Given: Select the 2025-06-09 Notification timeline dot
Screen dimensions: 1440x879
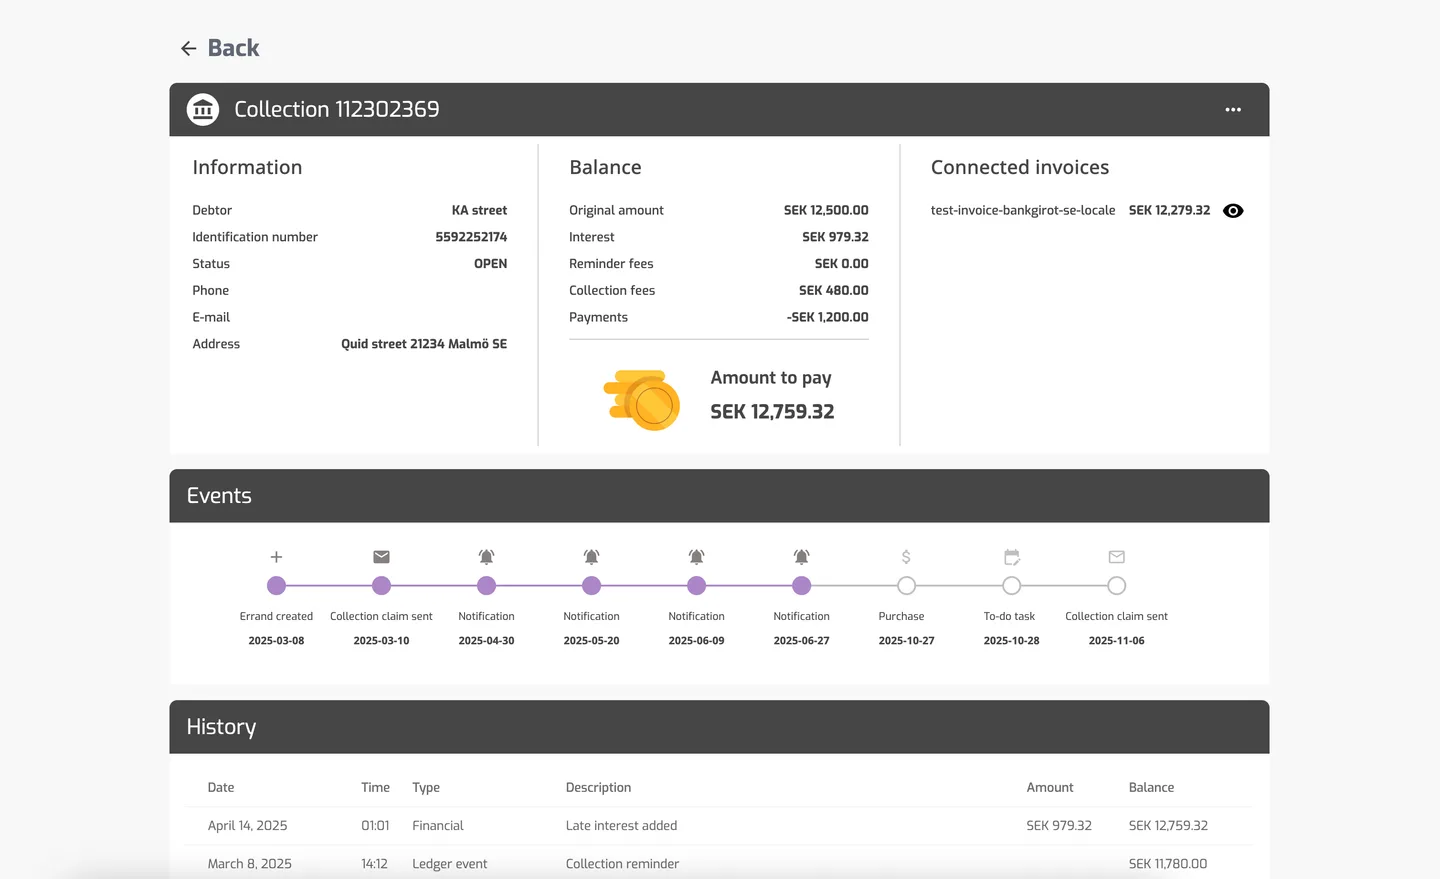Looking at the screenshot, I should (x=697, y=586).
